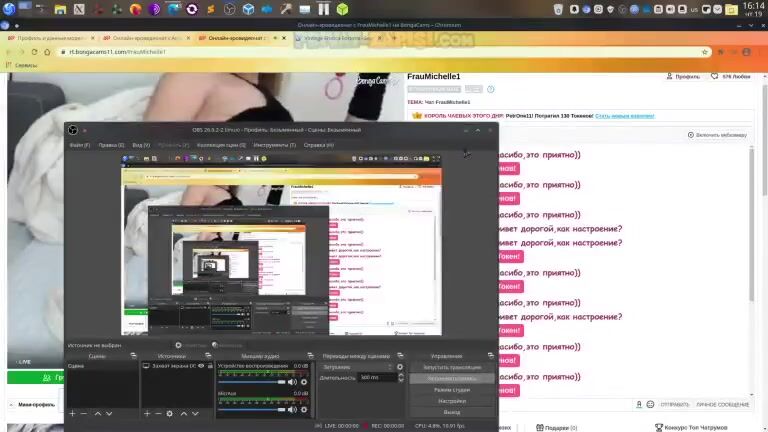This screenshot has width=768, height=432.
Task: Open settings gear for Устройство воспроизведения audio
Action: click(x=303, y=382)
